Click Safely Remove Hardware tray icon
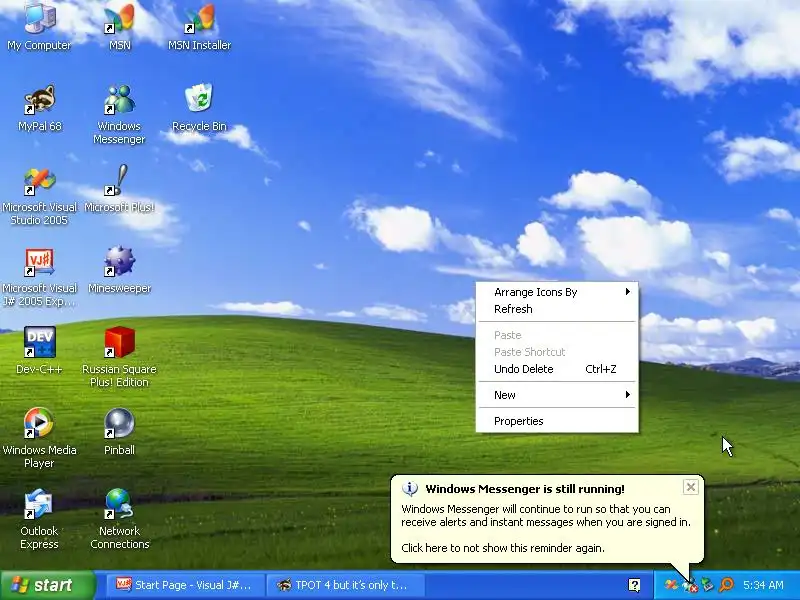 tap(708, 585)
